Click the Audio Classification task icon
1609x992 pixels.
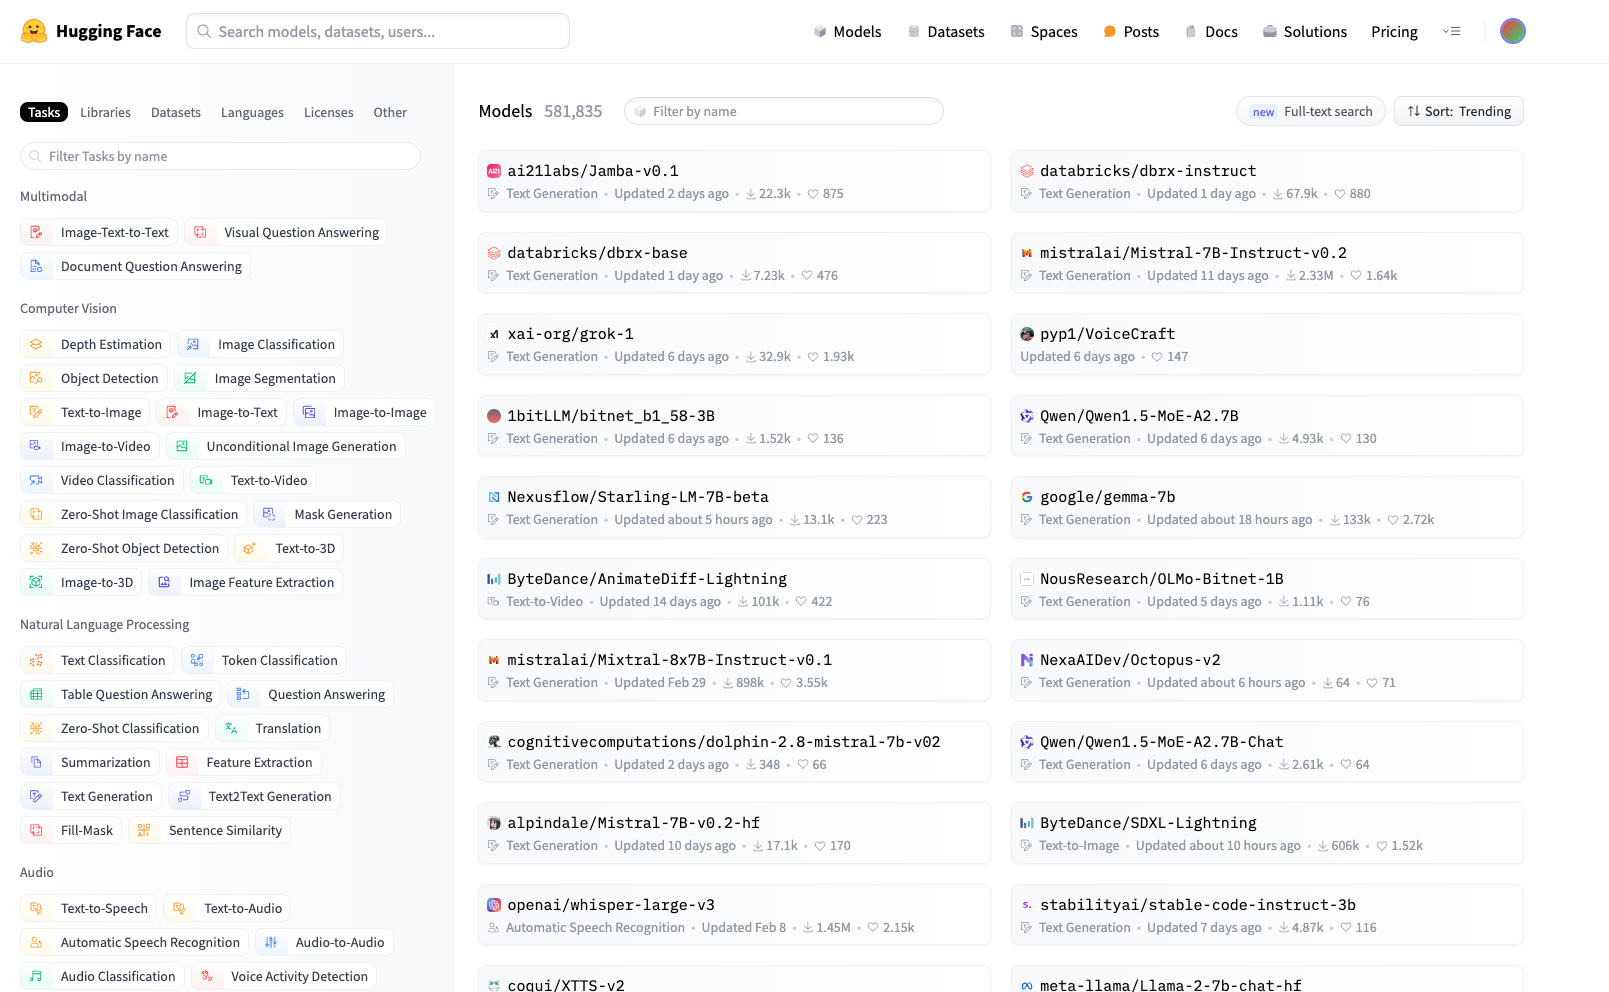37,976
